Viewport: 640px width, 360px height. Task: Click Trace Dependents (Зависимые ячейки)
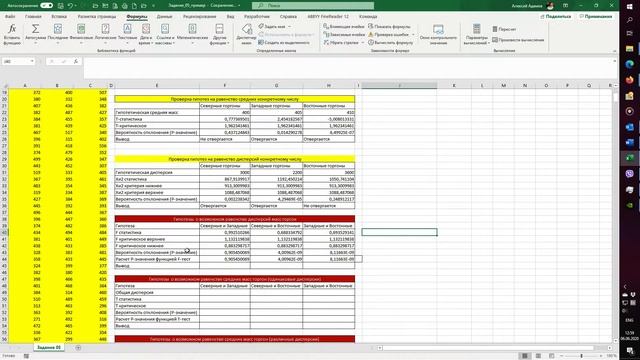click(344, 35)
